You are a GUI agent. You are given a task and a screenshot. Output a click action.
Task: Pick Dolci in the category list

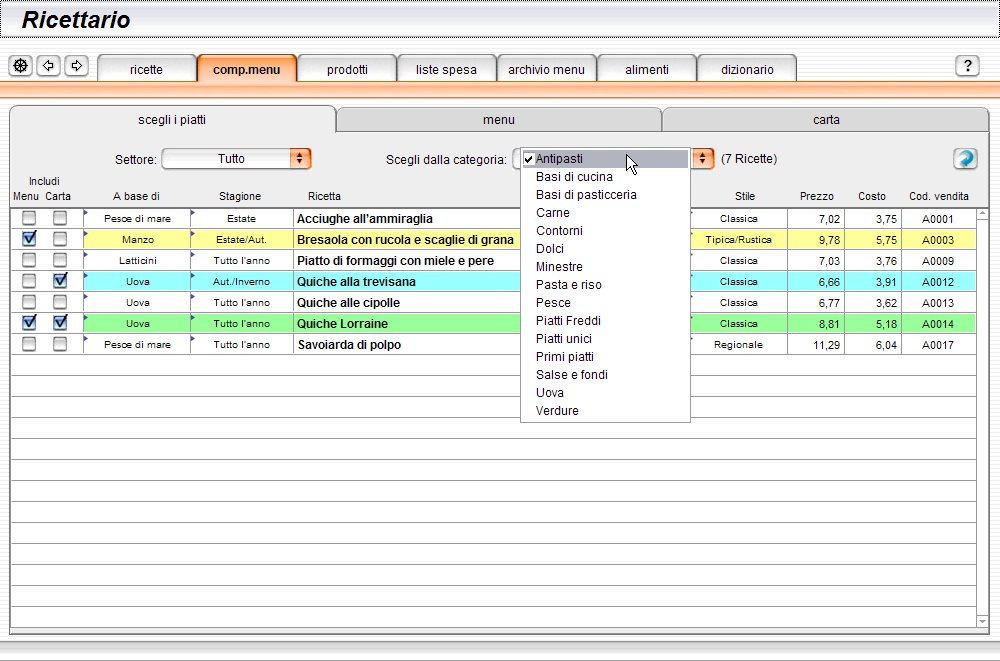605,249
